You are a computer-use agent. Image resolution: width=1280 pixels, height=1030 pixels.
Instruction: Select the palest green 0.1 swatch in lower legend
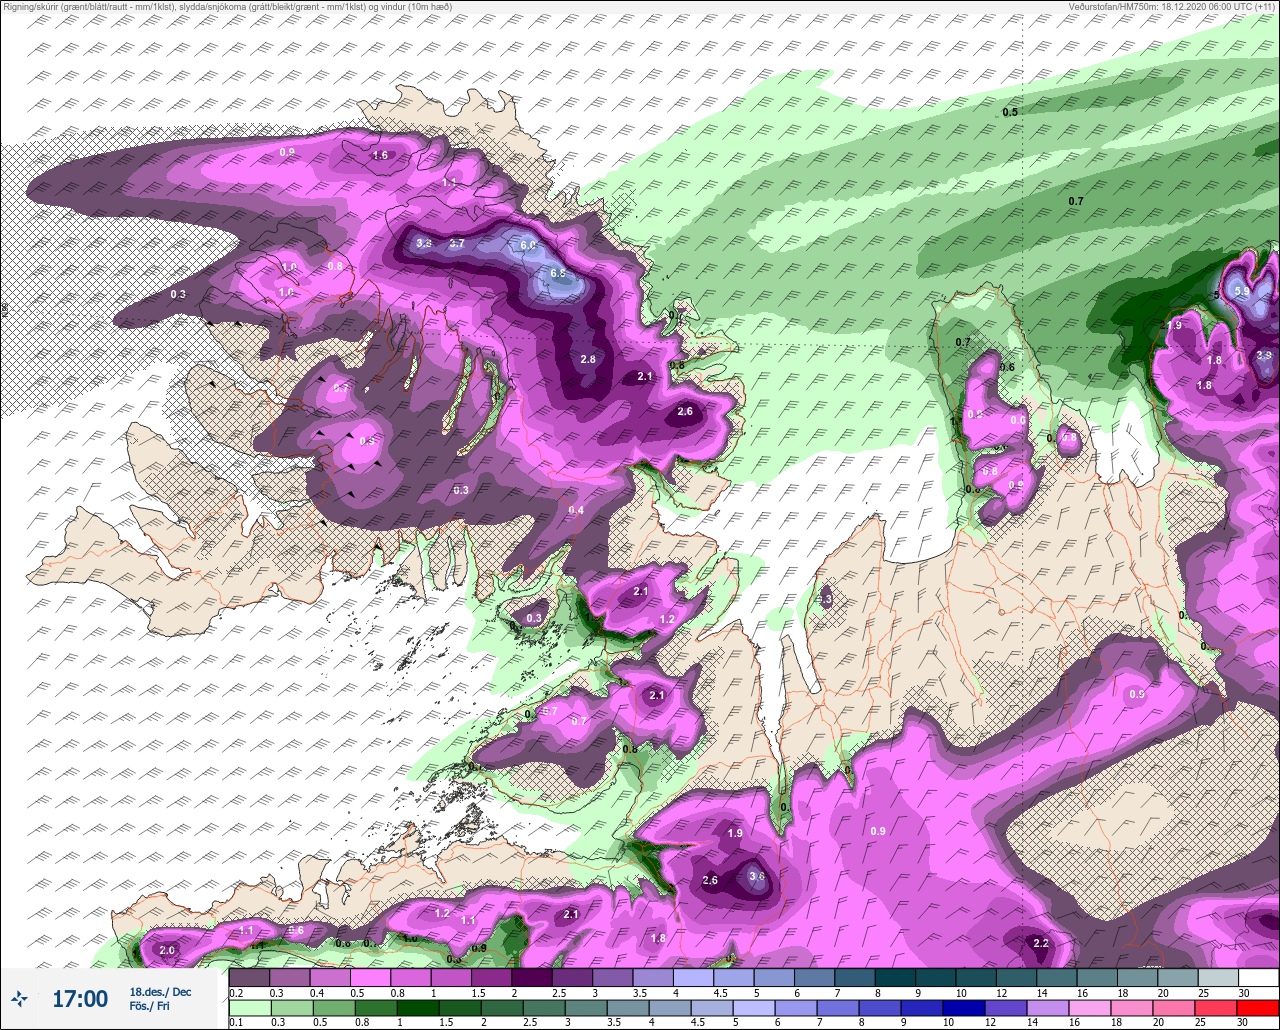point(249,1009)
